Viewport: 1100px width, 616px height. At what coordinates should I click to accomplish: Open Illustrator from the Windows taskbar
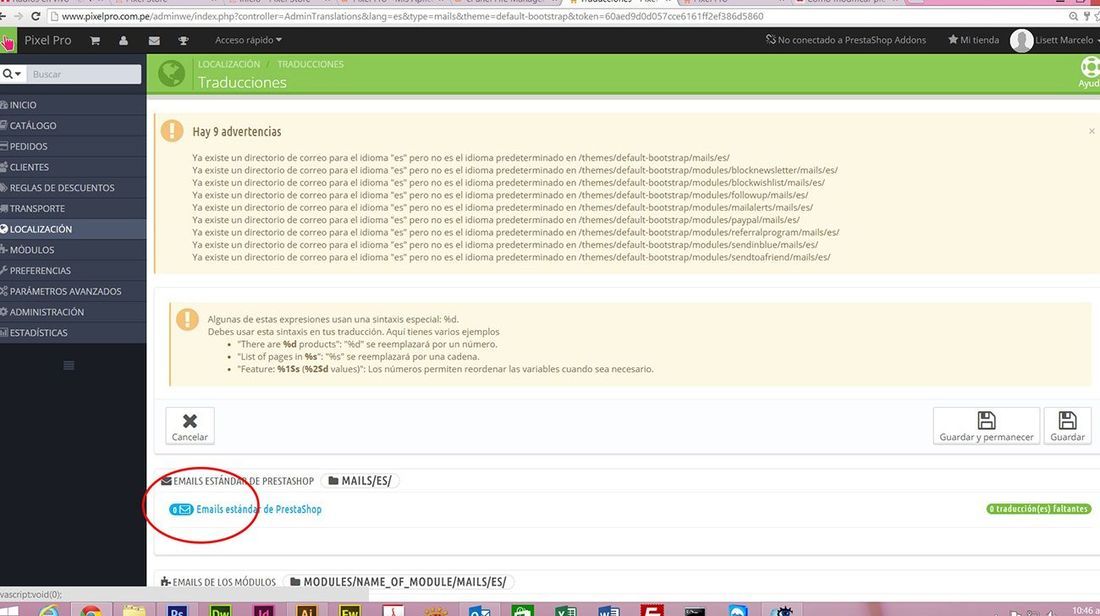307,610
